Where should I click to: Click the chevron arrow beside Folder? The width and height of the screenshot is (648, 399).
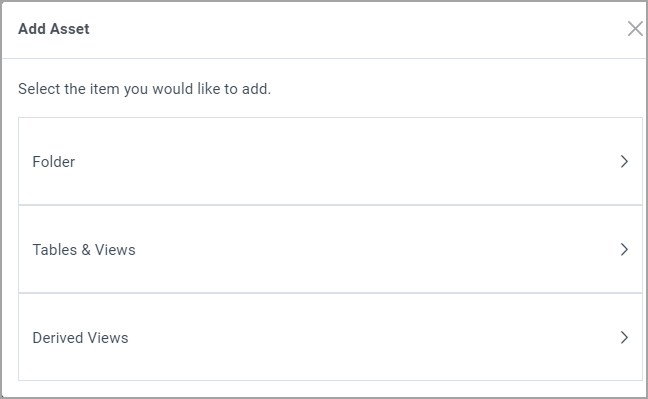[624, 161]
